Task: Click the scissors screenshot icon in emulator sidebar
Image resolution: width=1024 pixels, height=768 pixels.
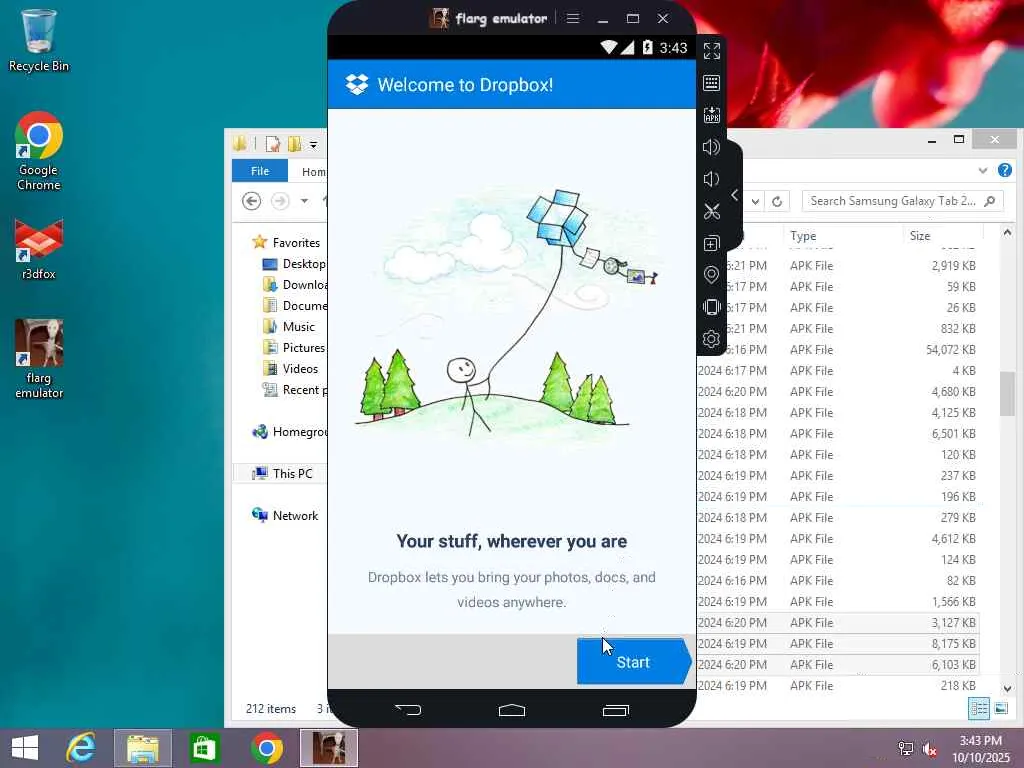Action: [711, 211]
